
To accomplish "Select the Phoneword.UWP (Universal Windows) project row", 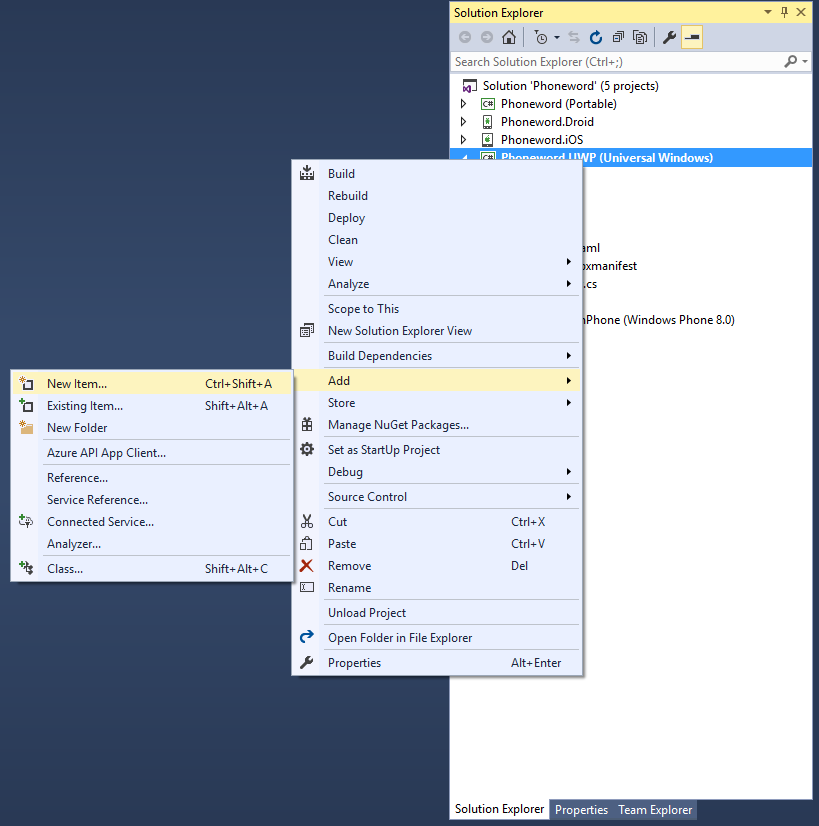I will (631, 158).
